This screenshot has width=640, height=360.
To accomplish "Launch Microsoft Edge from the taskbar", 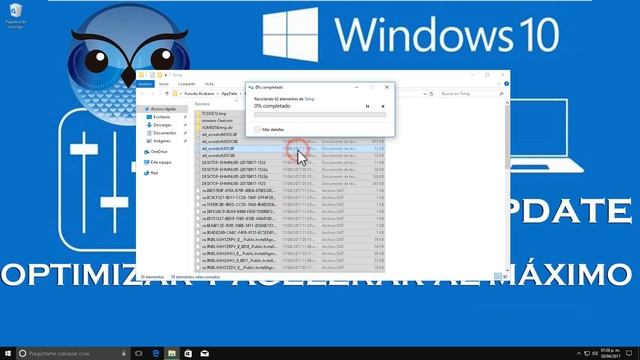I will tap(156, 353).
